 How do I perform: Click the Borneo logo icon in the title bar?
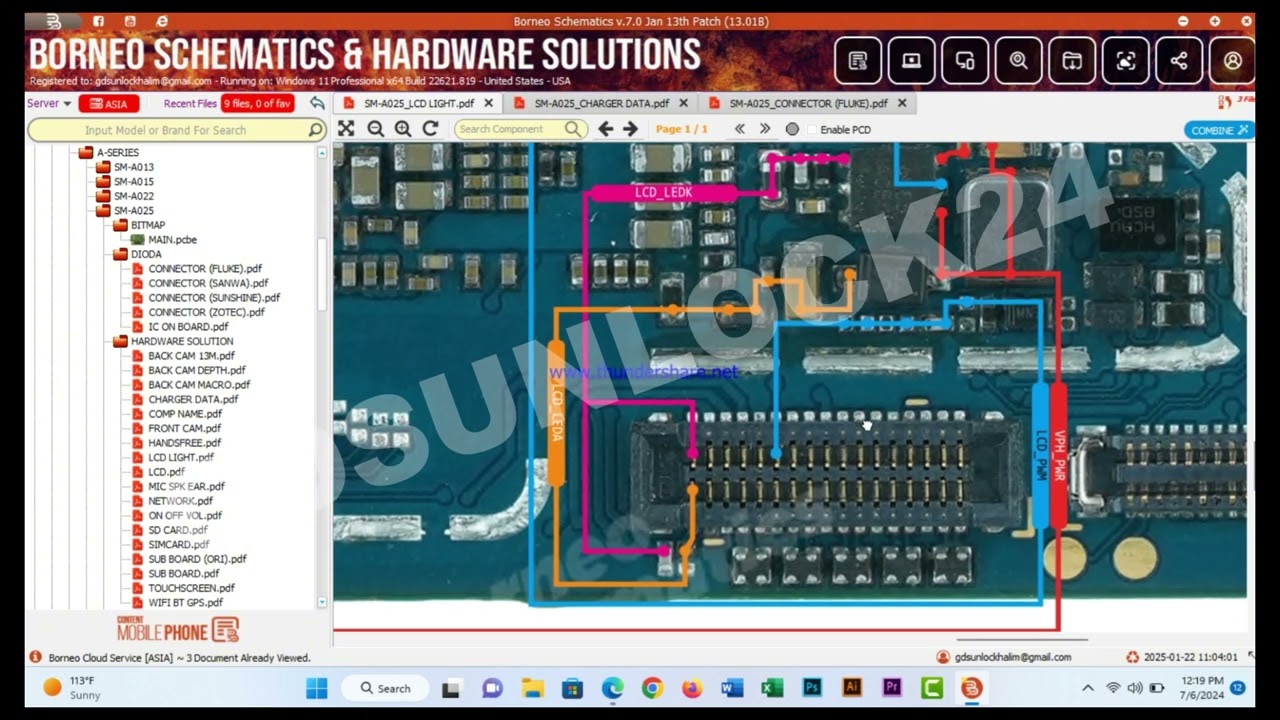click(x=54, y=21)
